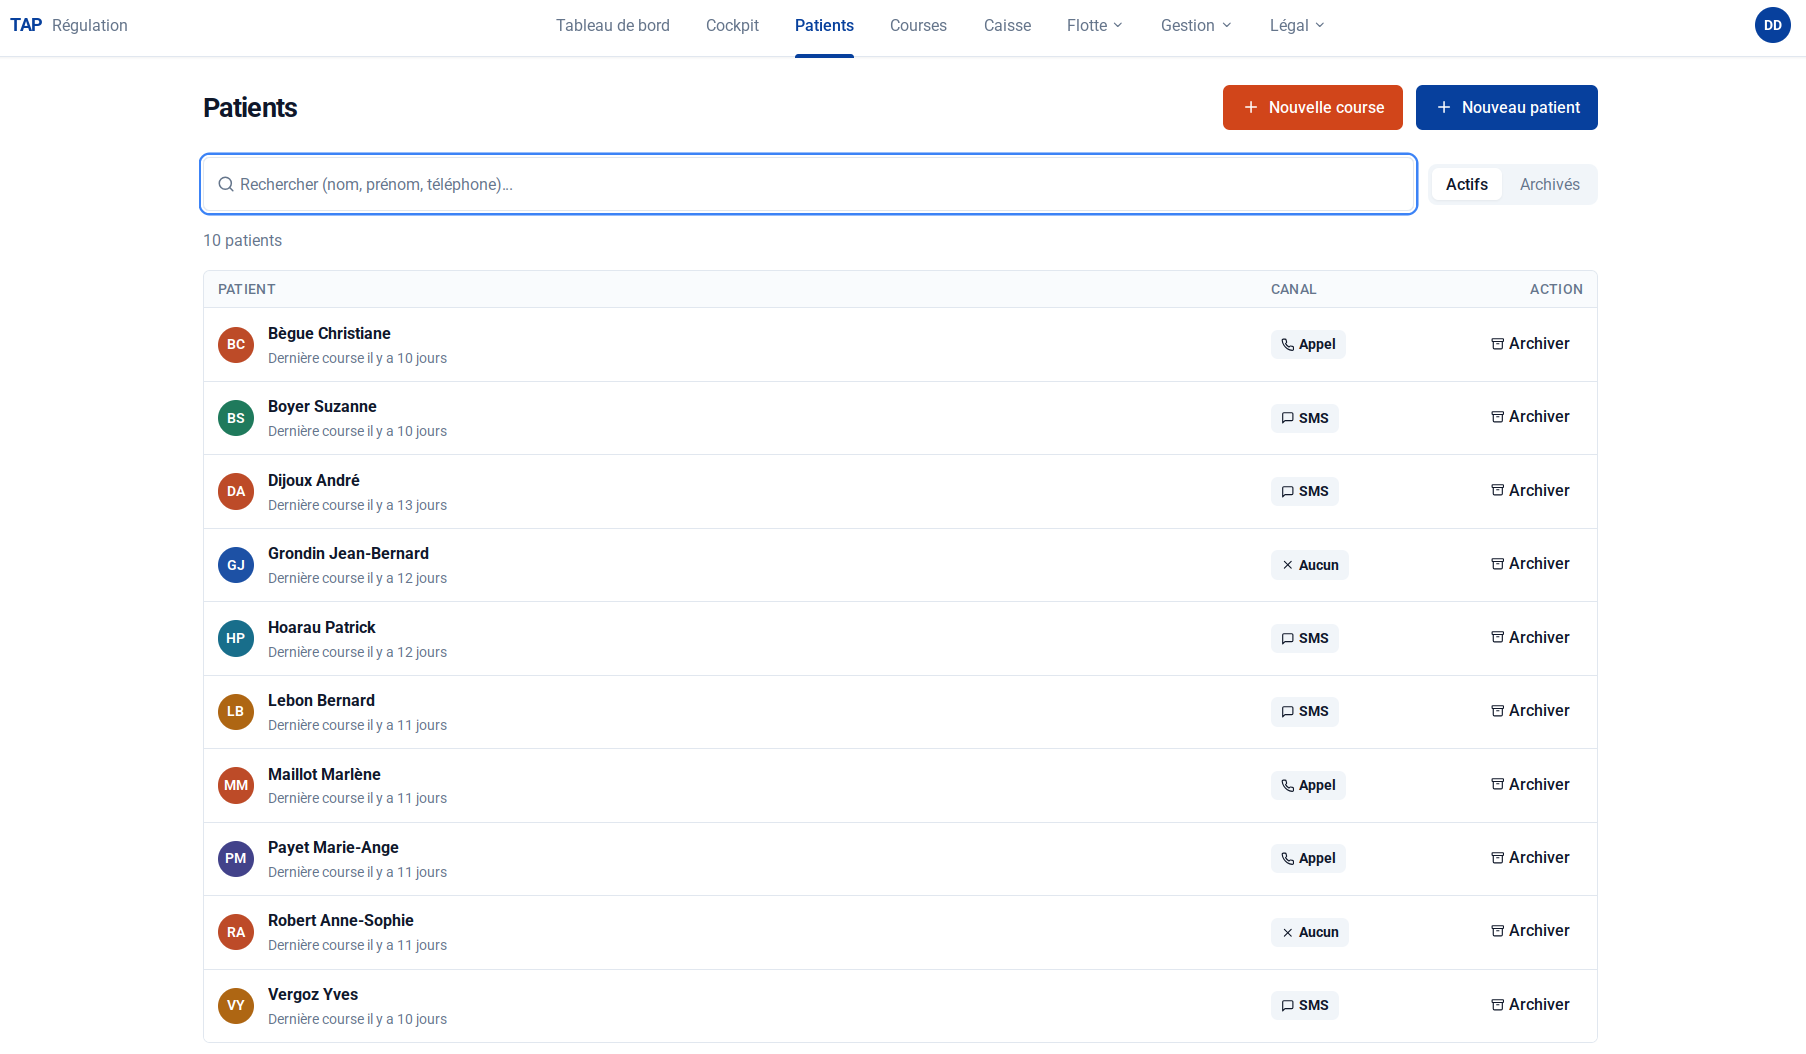1806x1054 pixels.
Task: Open patient name Dijoux André
Action: point(314,480)
